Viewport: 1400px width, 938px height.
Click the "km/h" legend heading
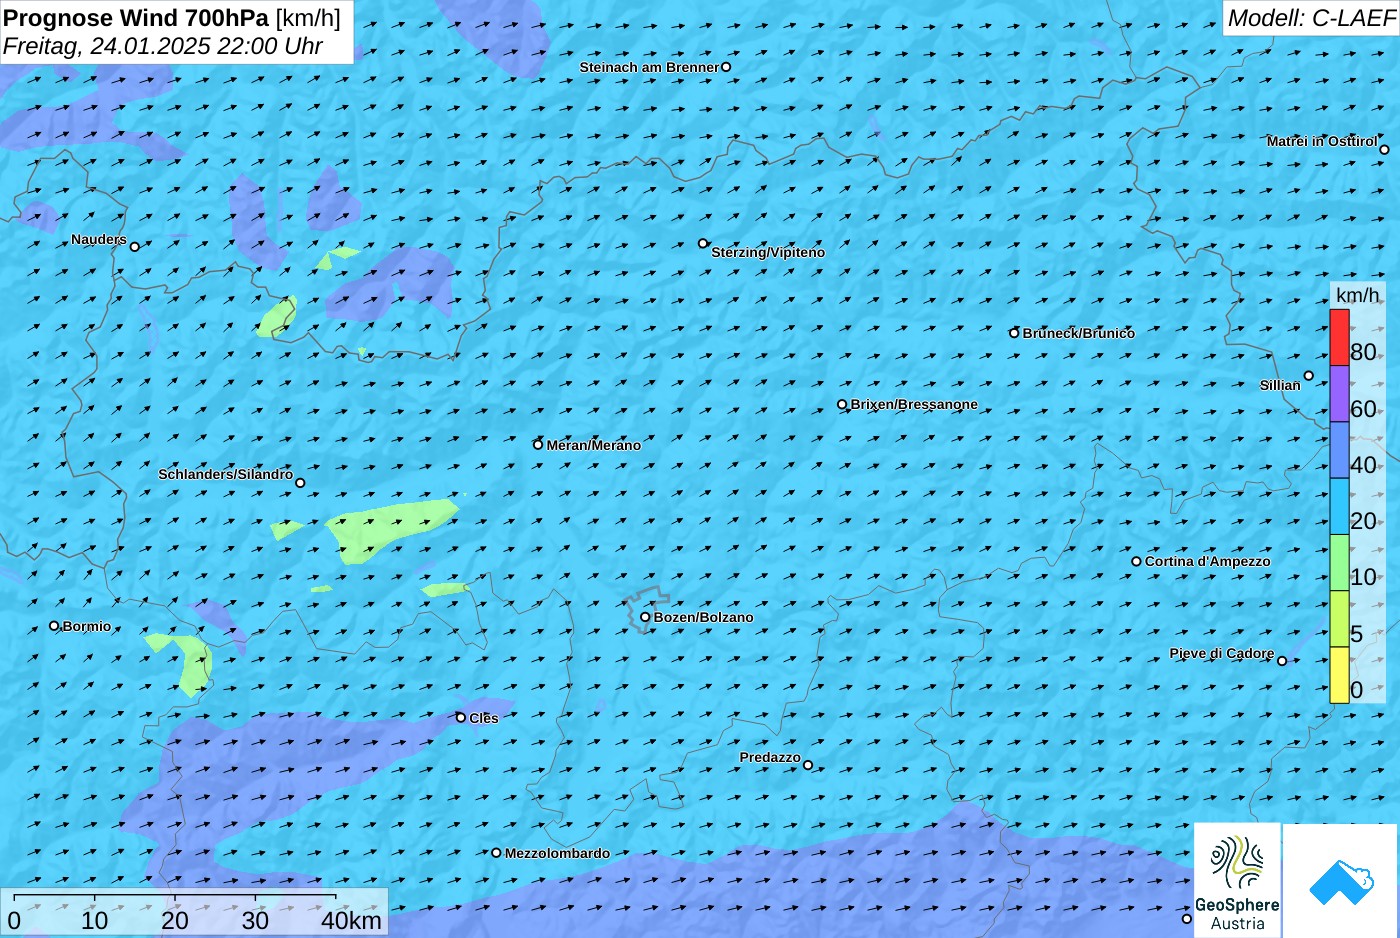1358,295
